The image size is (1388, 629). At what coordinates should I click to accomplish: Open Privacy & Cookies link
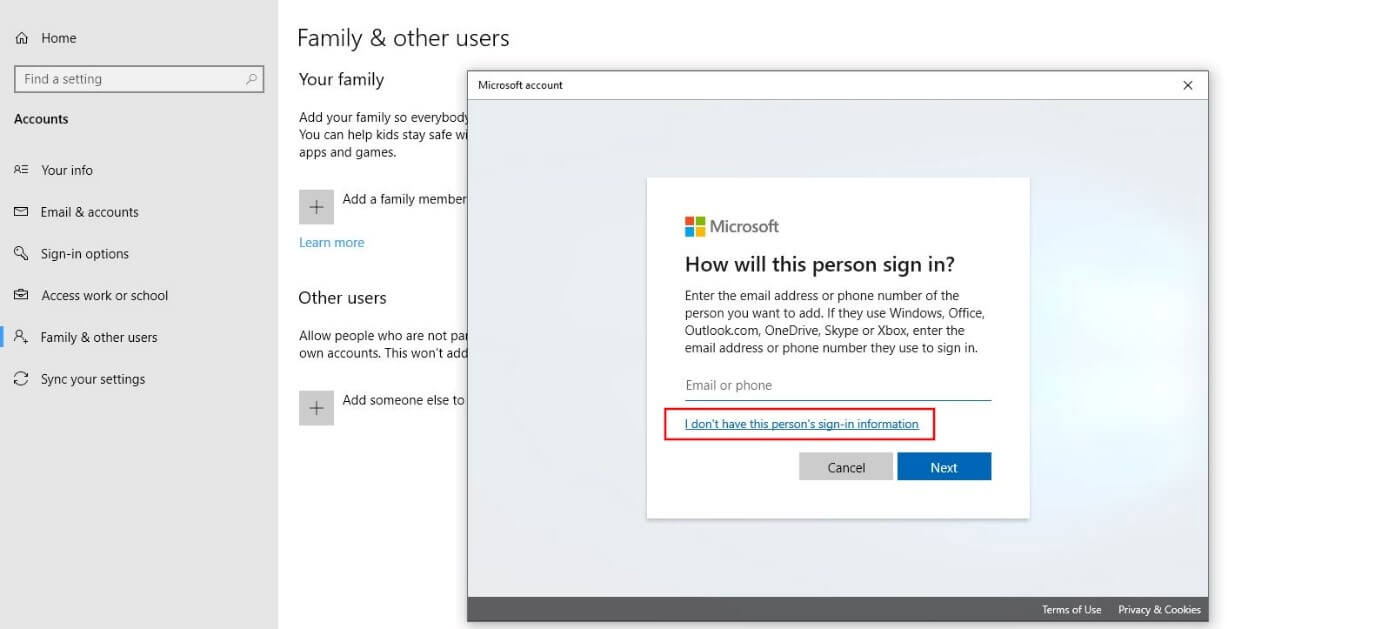pyautogui.click(x=1159, y=610)
